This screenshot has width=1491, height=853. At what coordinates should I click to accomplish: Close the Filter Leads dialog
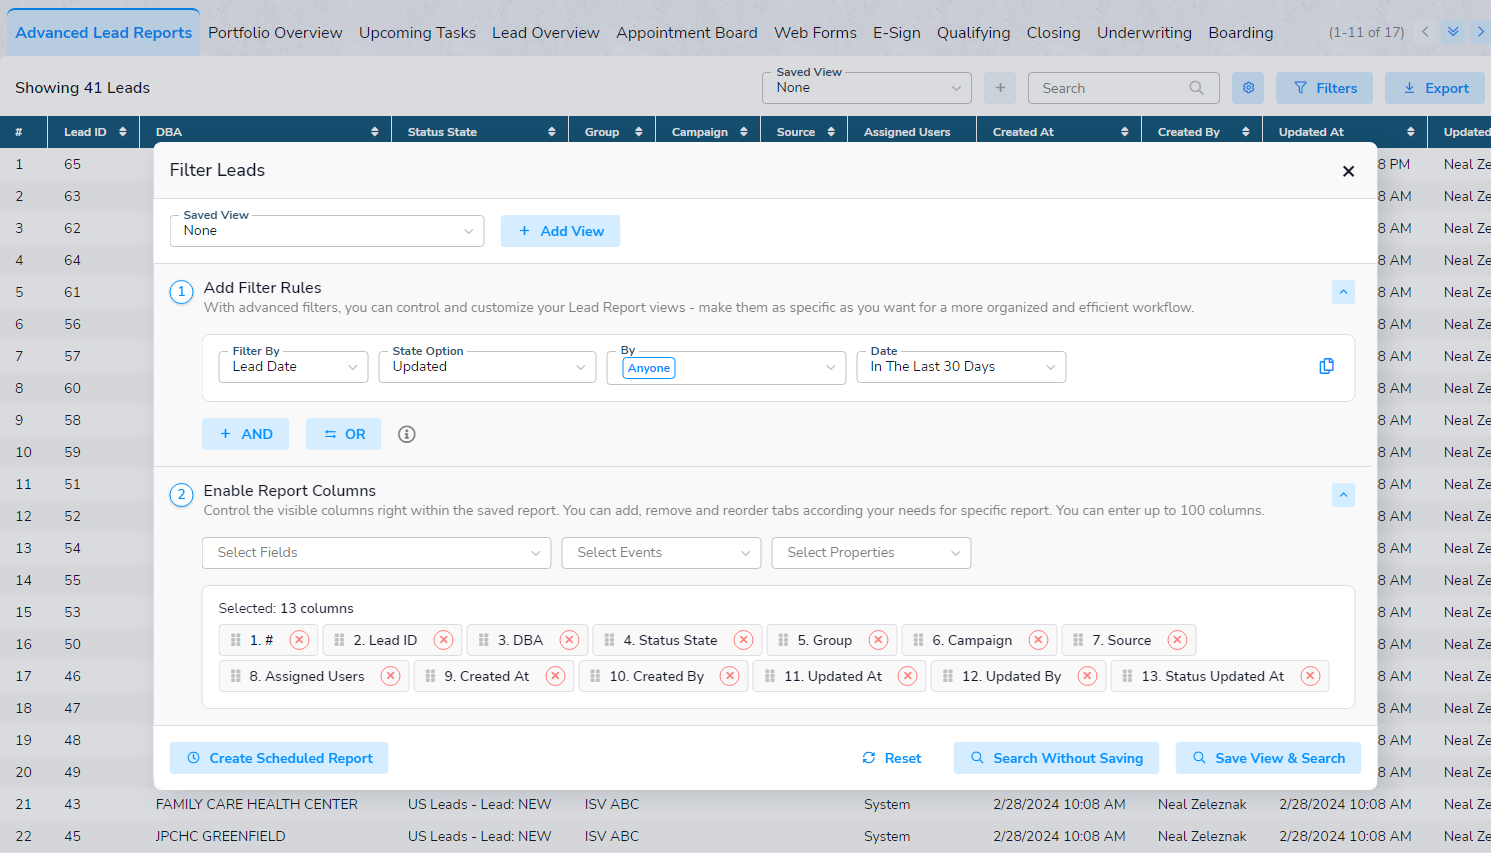tap(1348, 171)
